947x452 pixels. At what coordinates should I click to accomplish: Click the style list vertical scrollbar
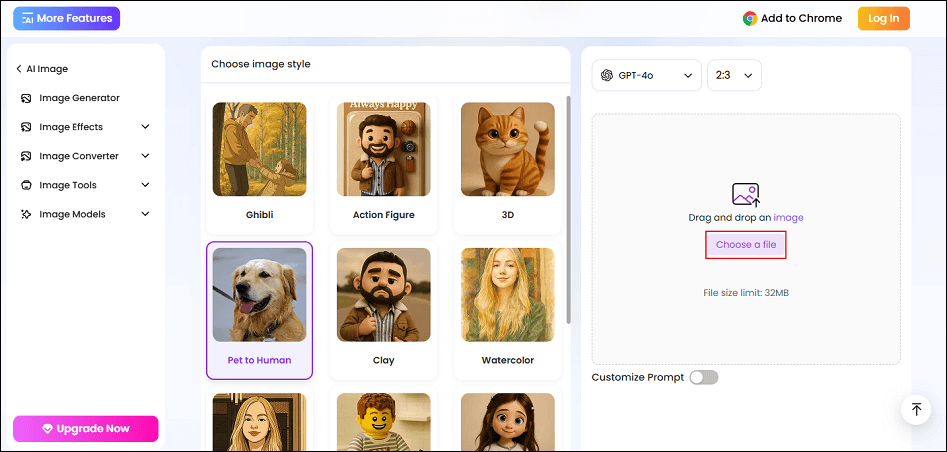569,210
